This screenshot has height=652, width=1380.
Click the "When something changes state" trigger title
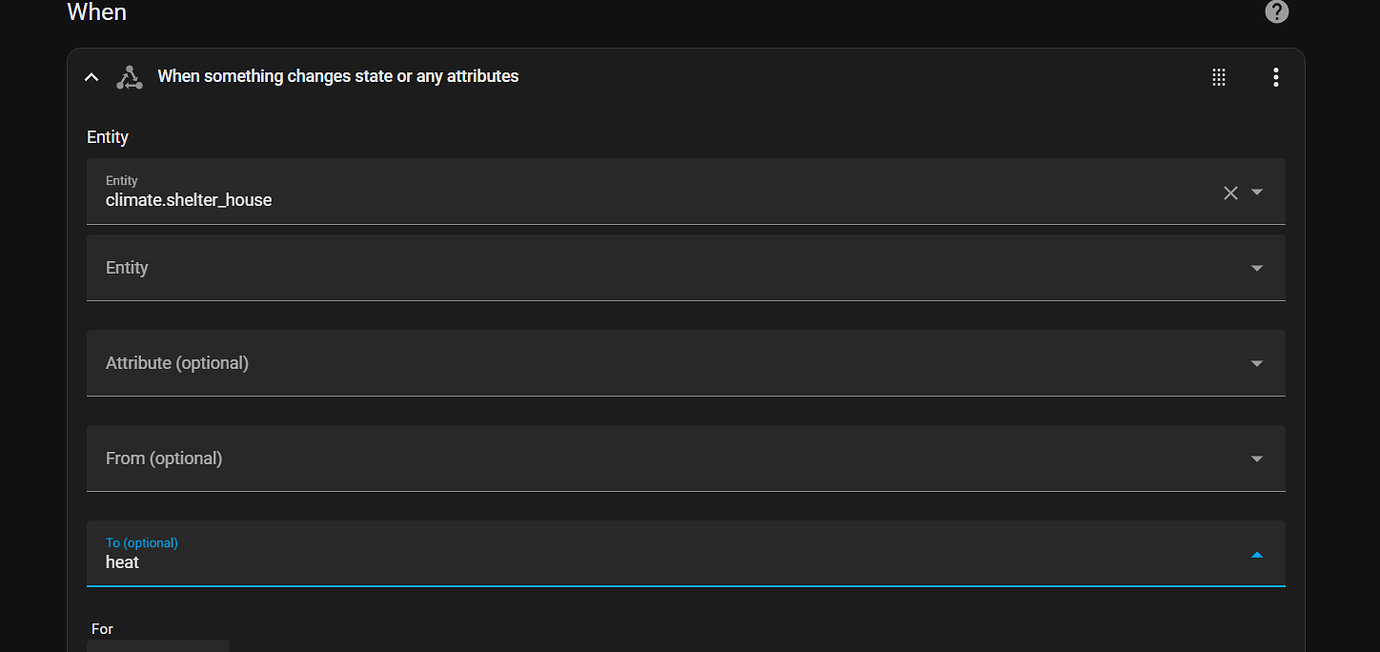click(x=338, y=76)
